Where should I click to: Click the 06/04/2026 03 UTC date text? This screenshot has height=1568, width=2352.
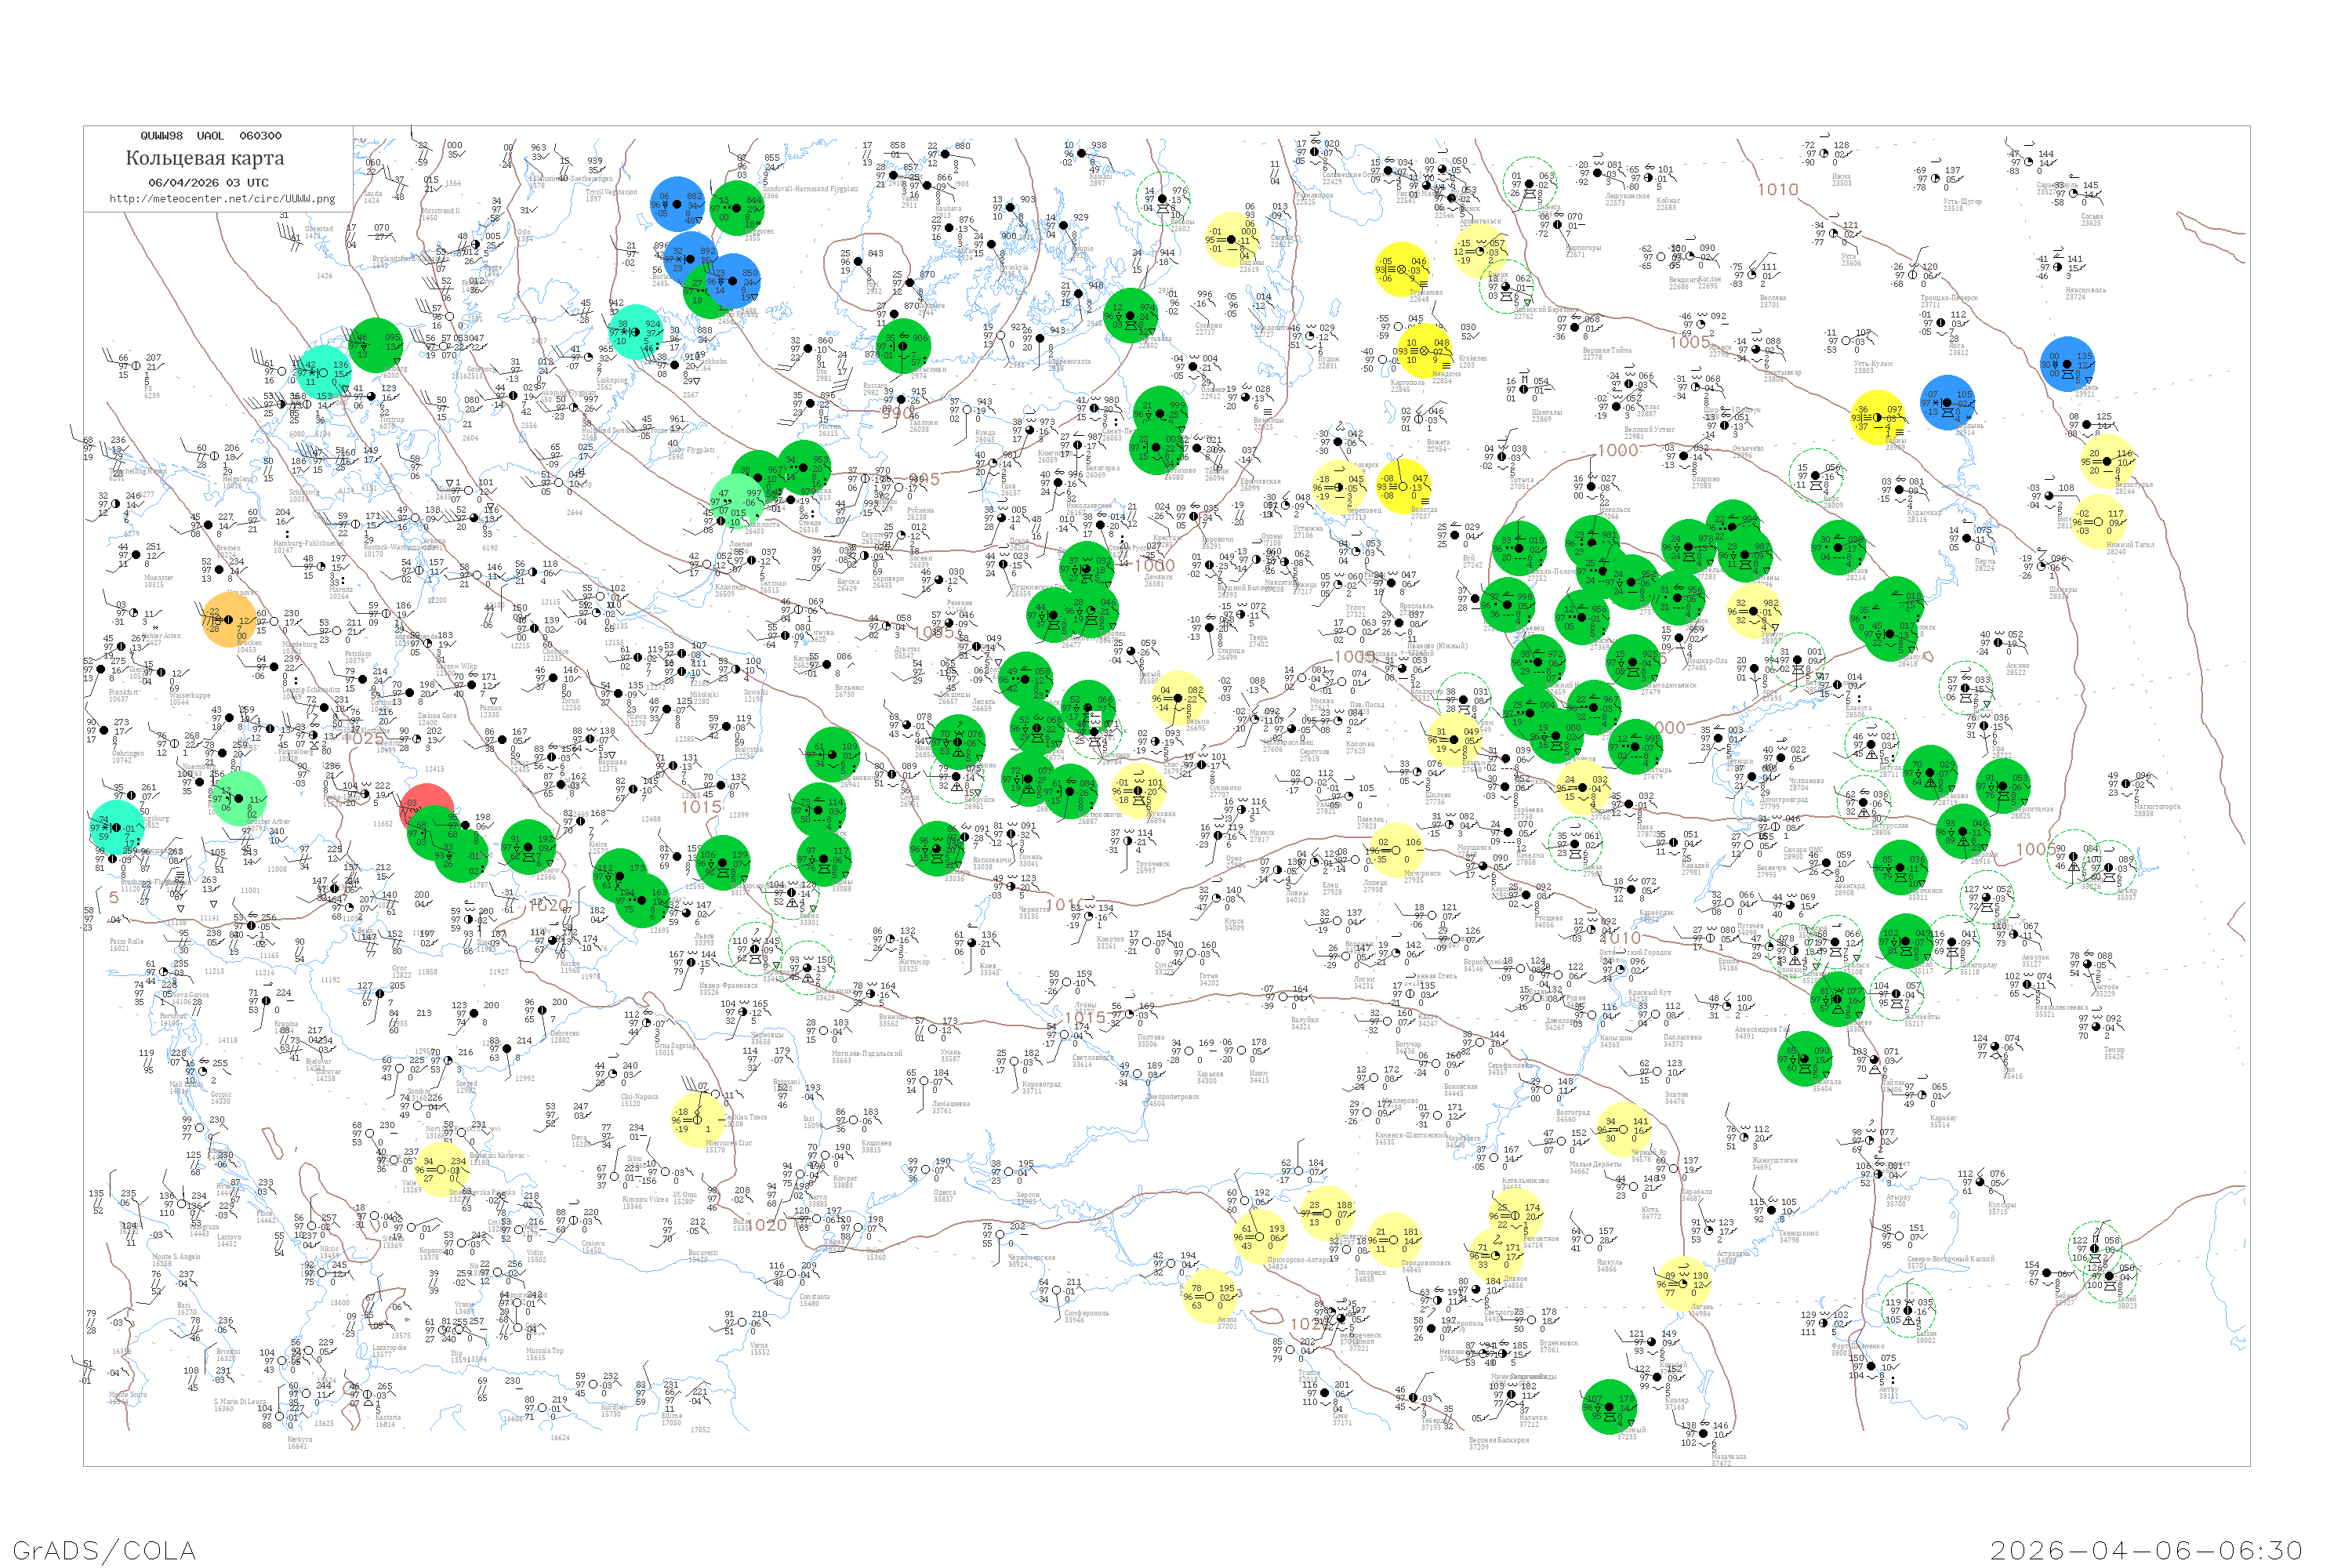click(208, 183)
